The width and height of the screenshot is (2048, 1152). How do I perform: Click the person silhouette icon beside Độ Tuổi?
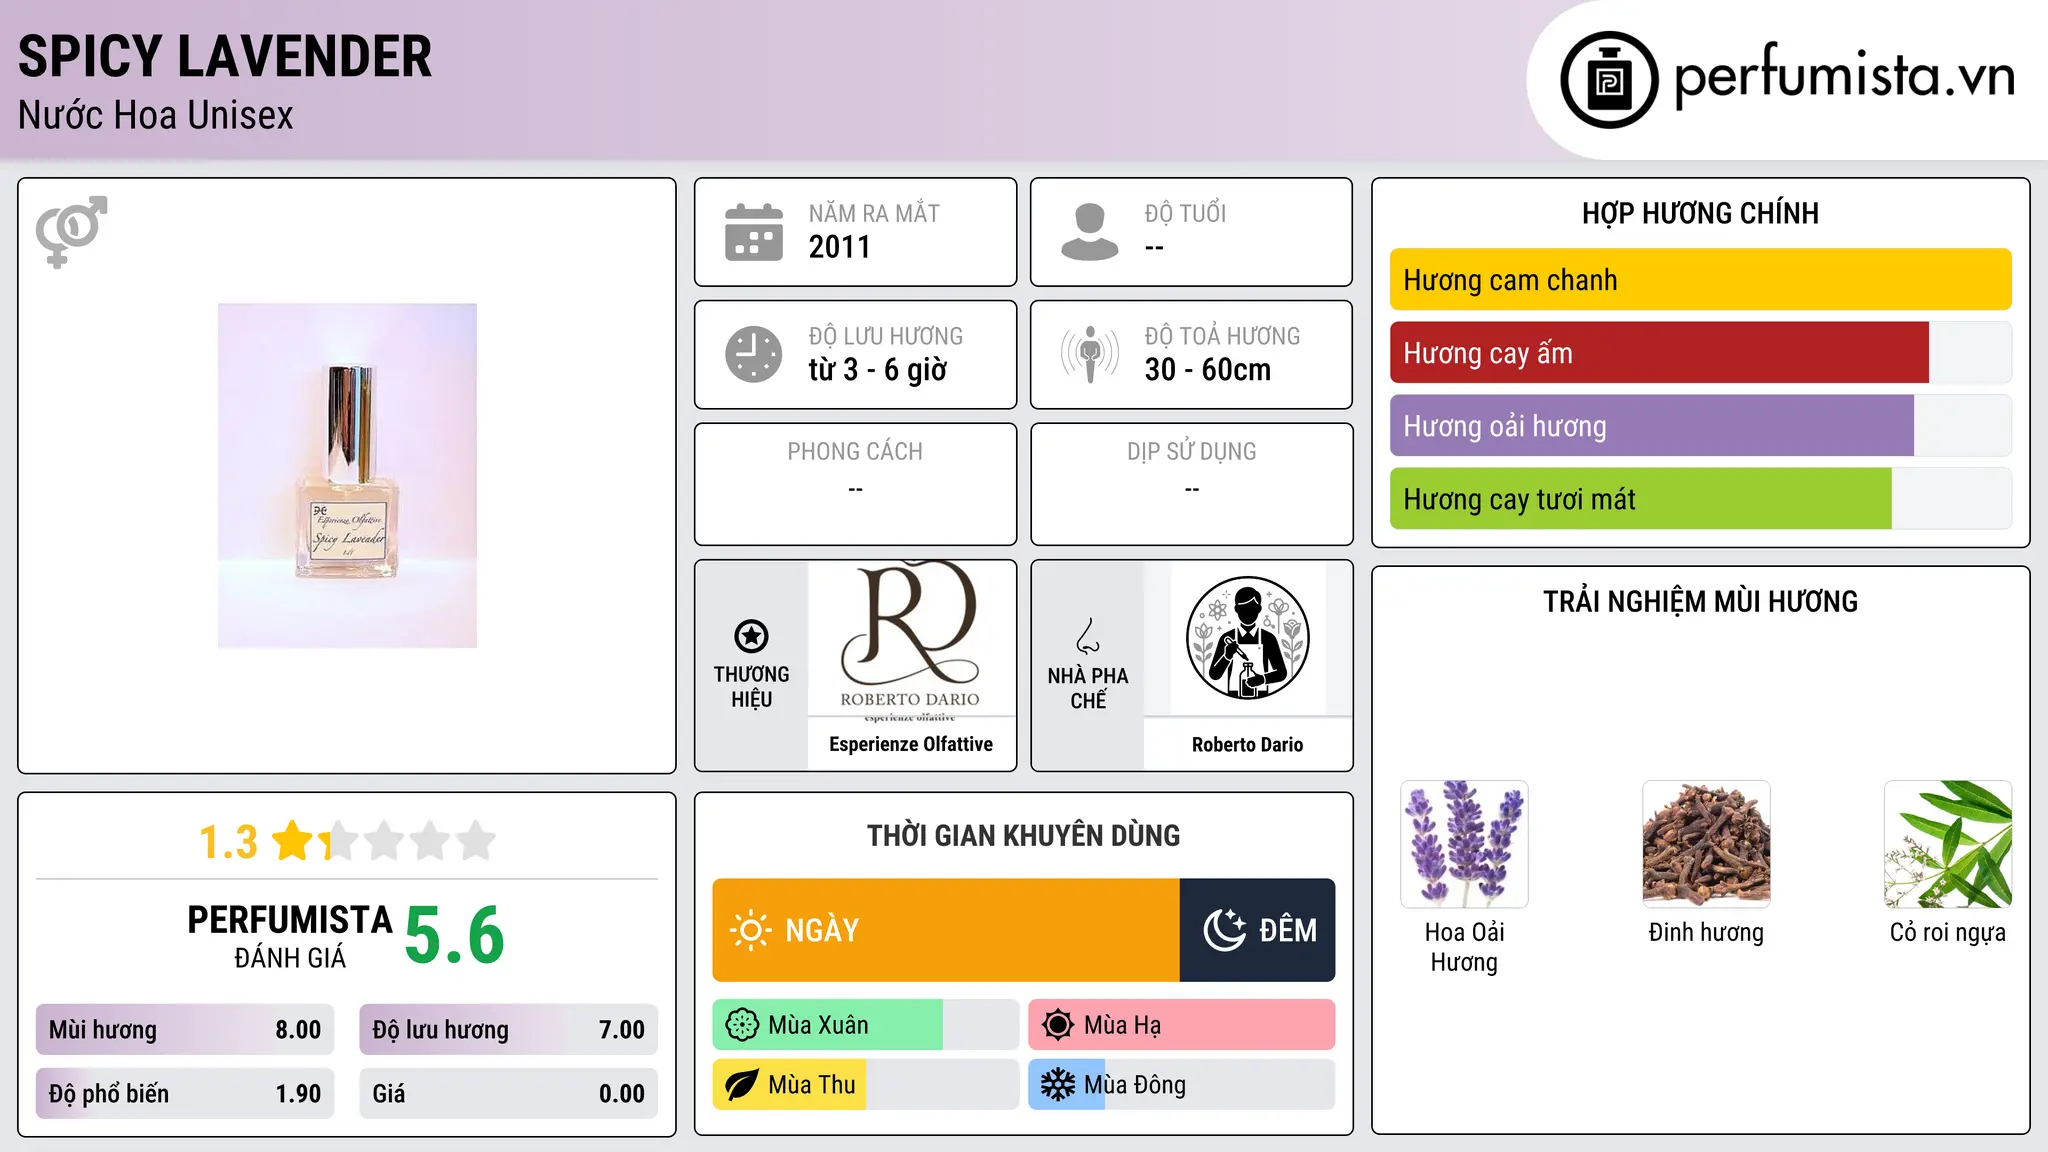tap(1090, 232)
